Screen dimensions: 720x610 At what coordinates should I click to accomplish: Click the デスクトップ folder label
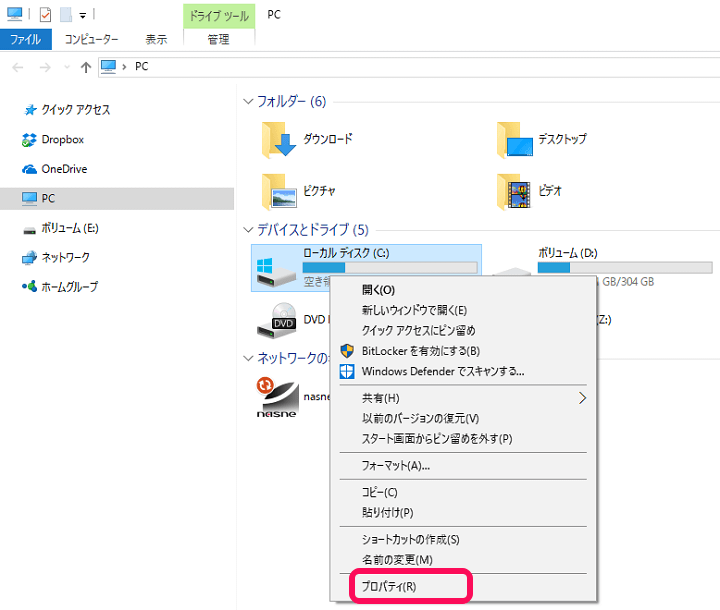click(562, 139)
